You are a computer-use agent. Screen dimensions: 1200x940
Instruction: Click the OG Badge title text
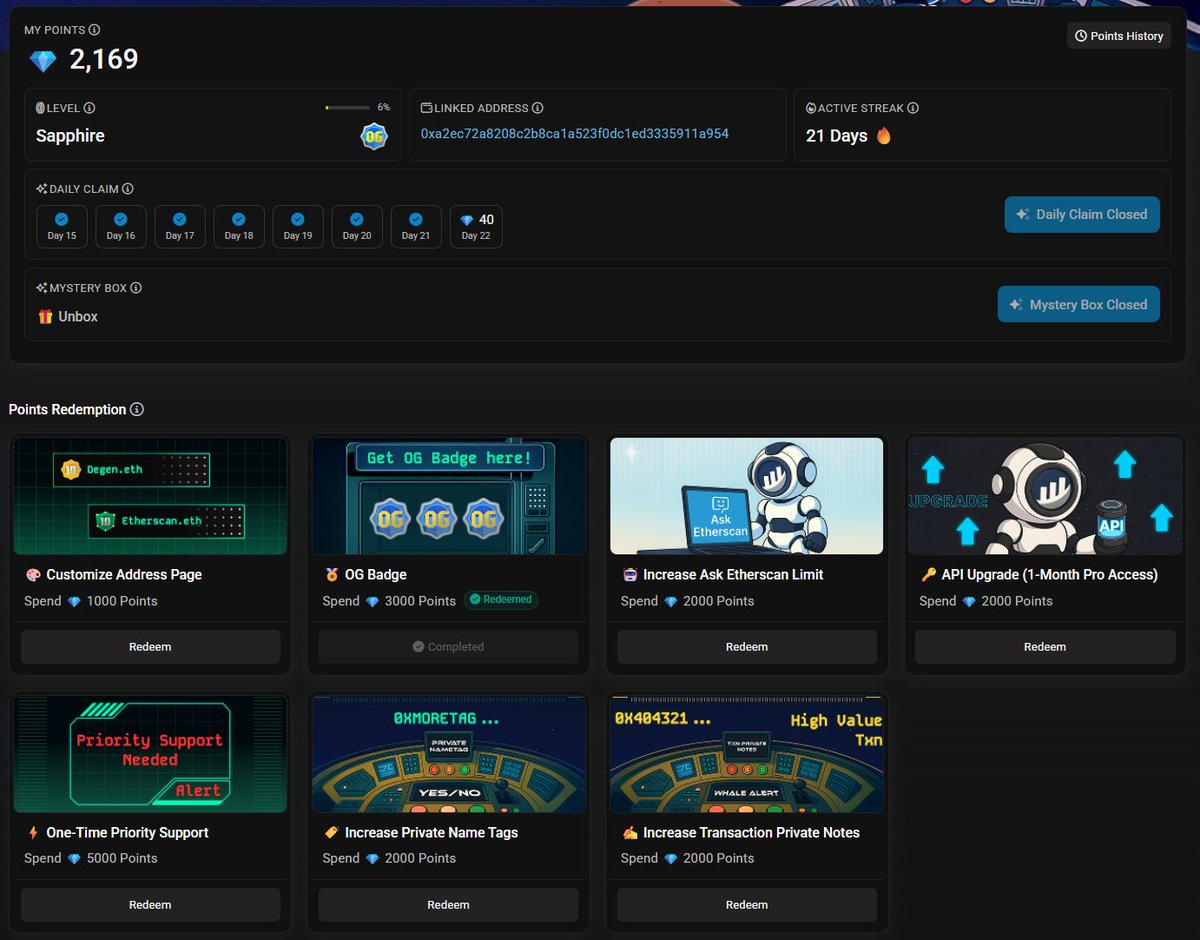coord(376,575)
